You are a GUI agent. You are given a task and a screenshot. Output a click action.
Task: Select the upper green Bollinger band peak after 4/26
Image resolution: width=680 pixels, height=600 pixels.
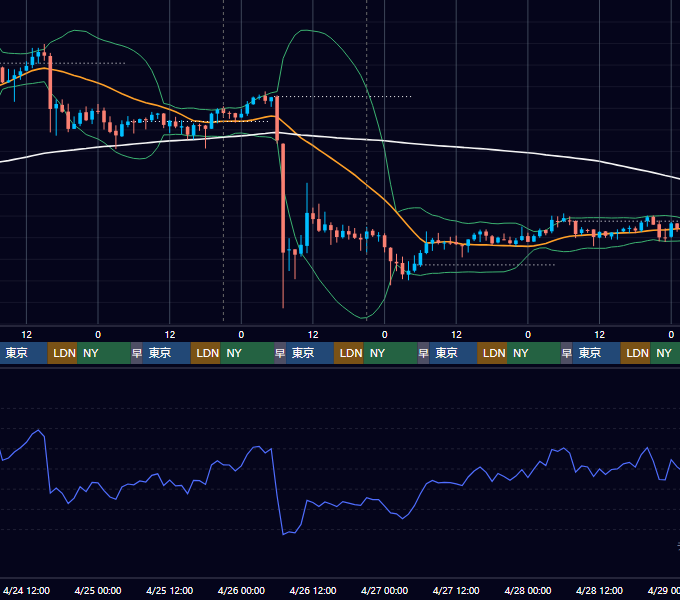pyautogui.click(x=306, y=30)
